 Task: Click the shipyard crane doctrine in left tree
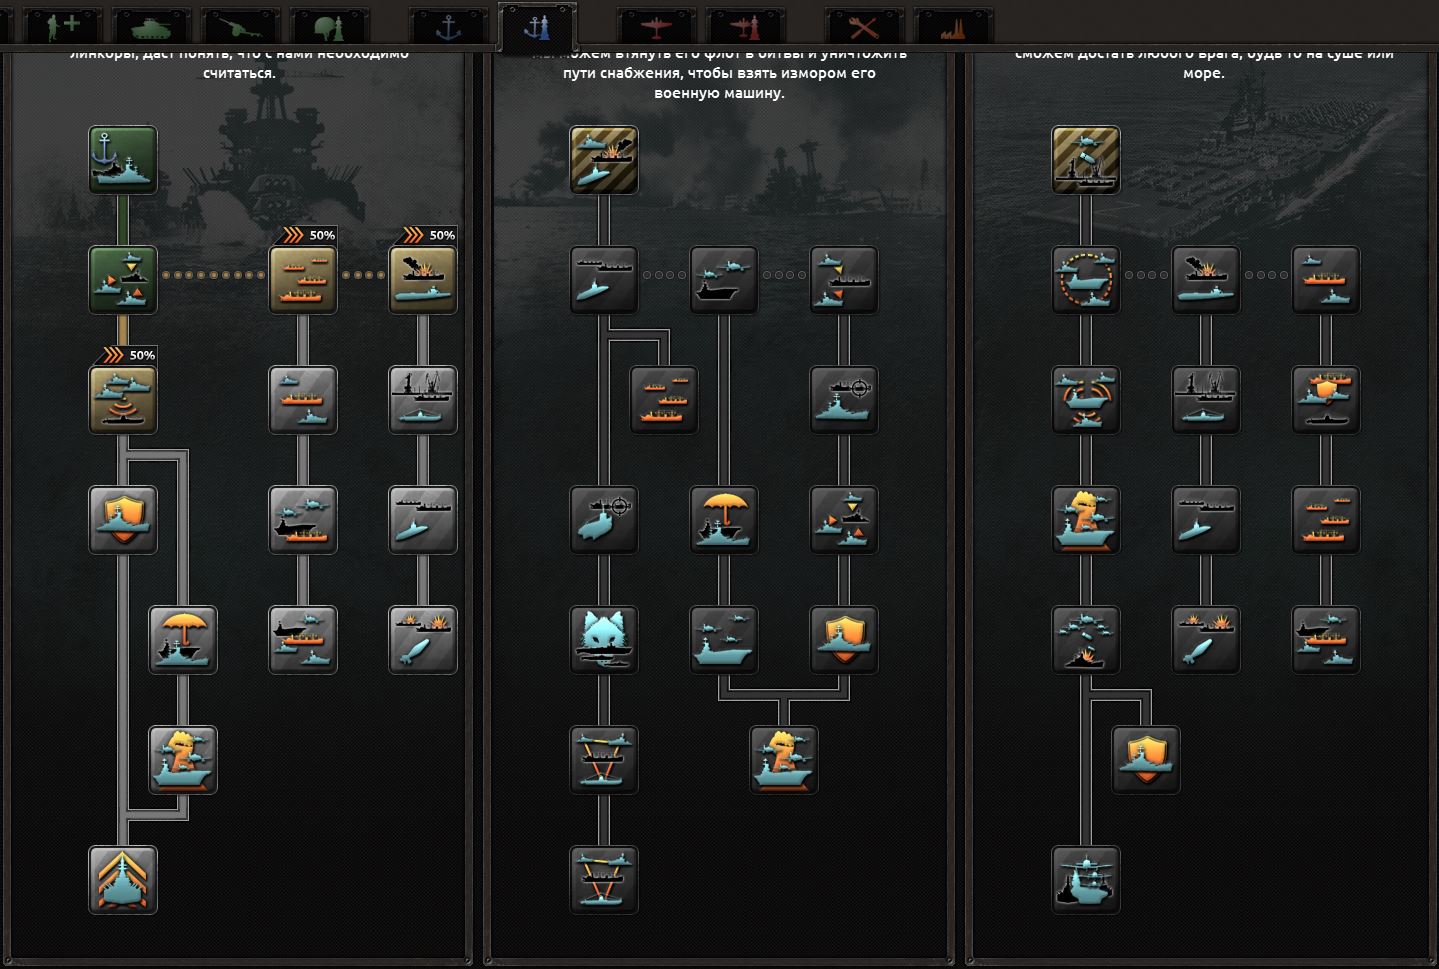[423, 400]
